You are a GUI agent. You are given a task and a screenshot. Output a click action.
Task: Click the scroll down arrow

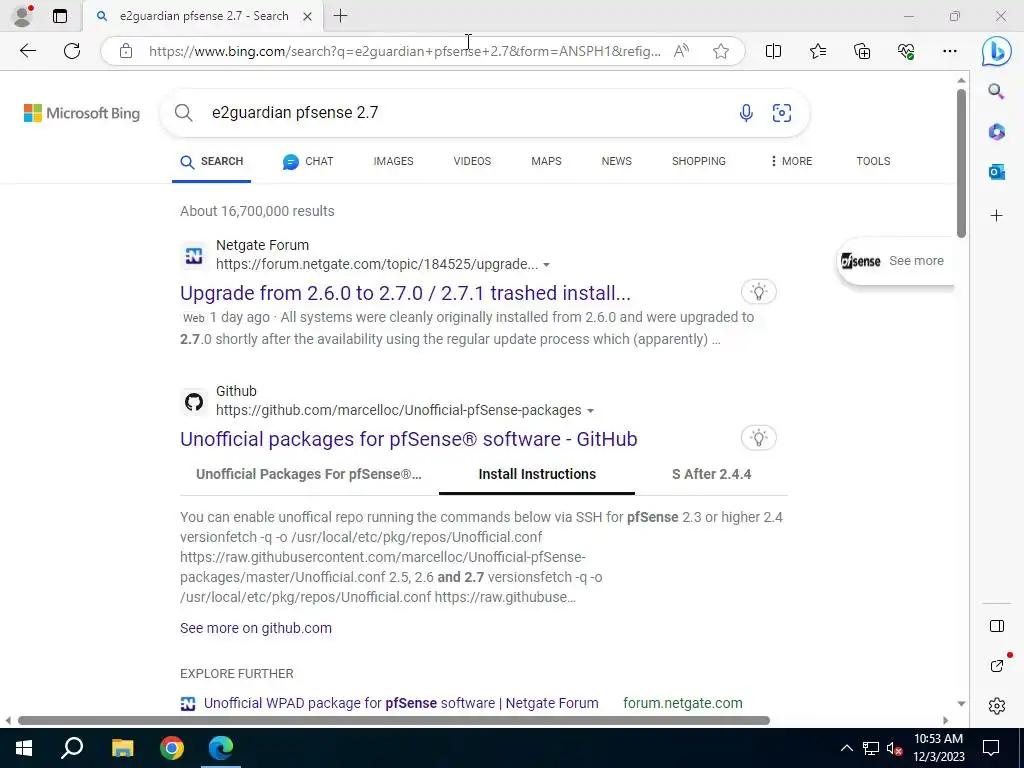[961, 704]
